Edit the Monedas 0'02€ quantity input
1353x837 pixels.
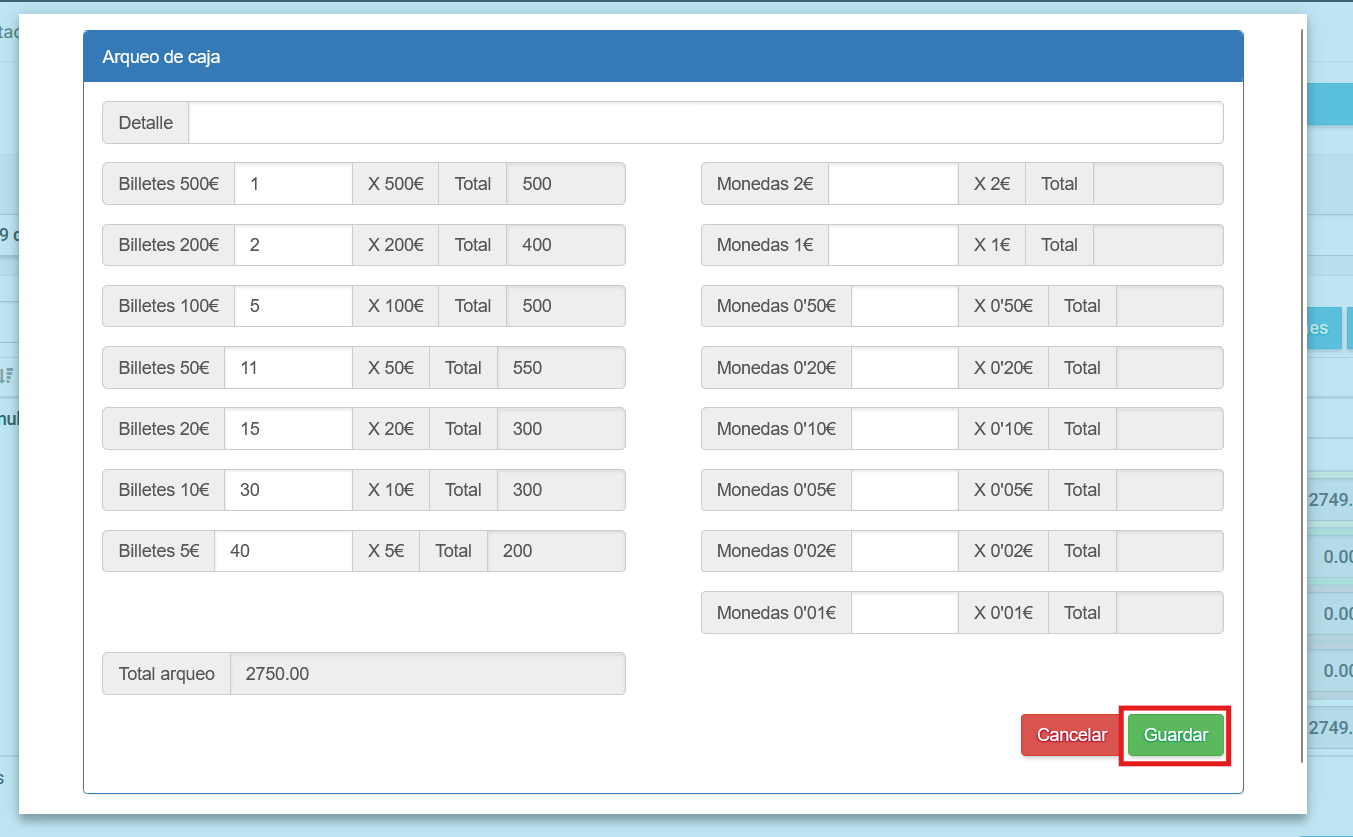(904, 551)
